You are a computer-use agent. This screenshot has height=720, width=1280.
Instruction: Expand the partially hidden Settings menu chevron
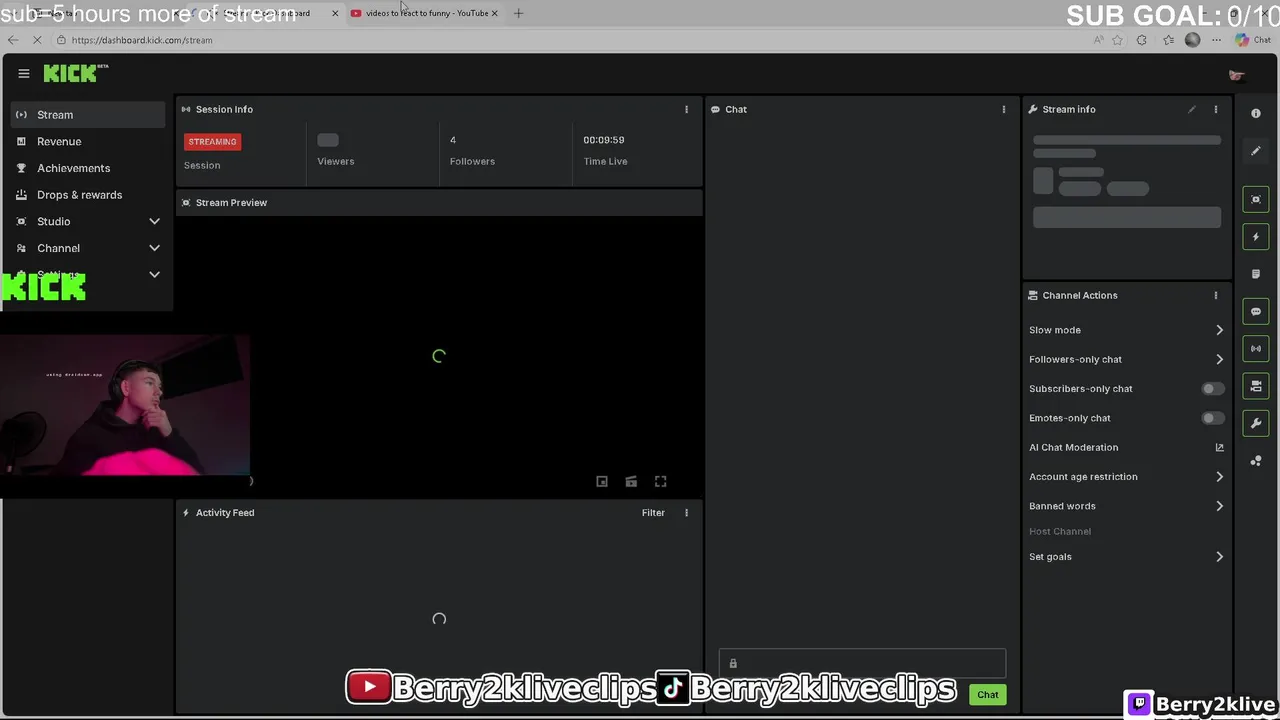pyautogui.click(x=154, y=274)
